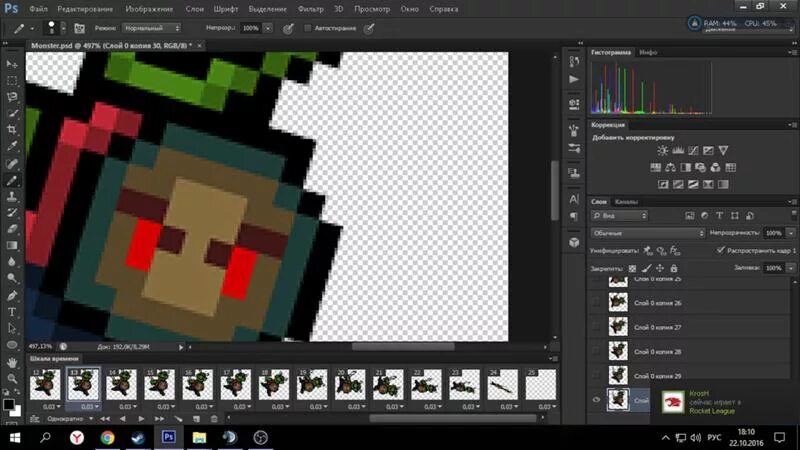
Task: Enable the Auto-erase checkbox
Action: (308, 28)
